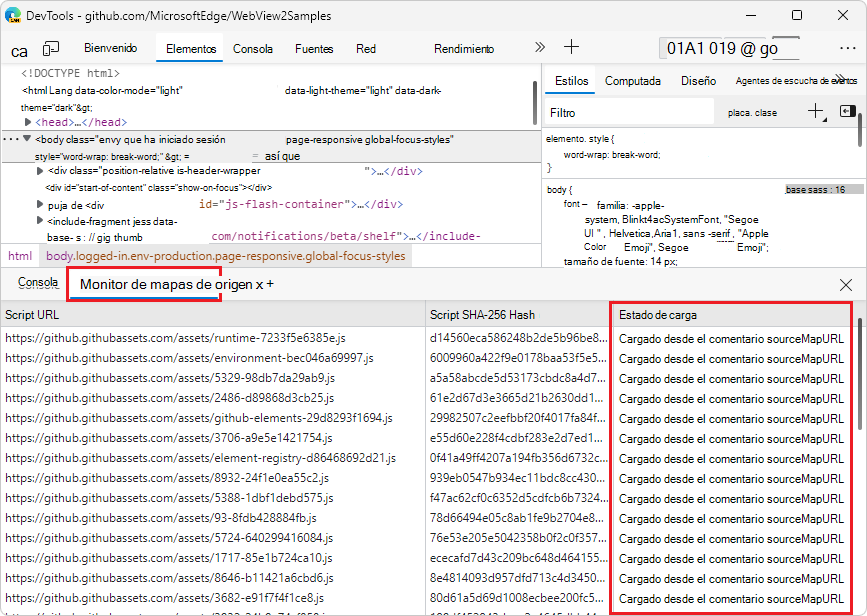Toggle device emulation icon in toolbar

(x=51, y=49)
